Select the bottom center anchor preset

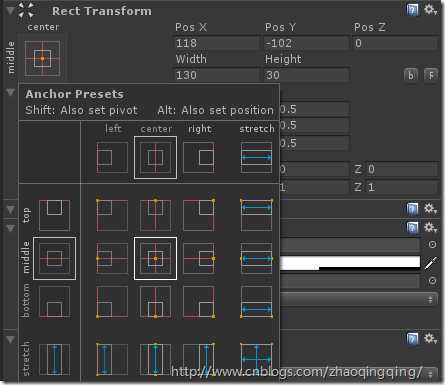tap(155, 302)
